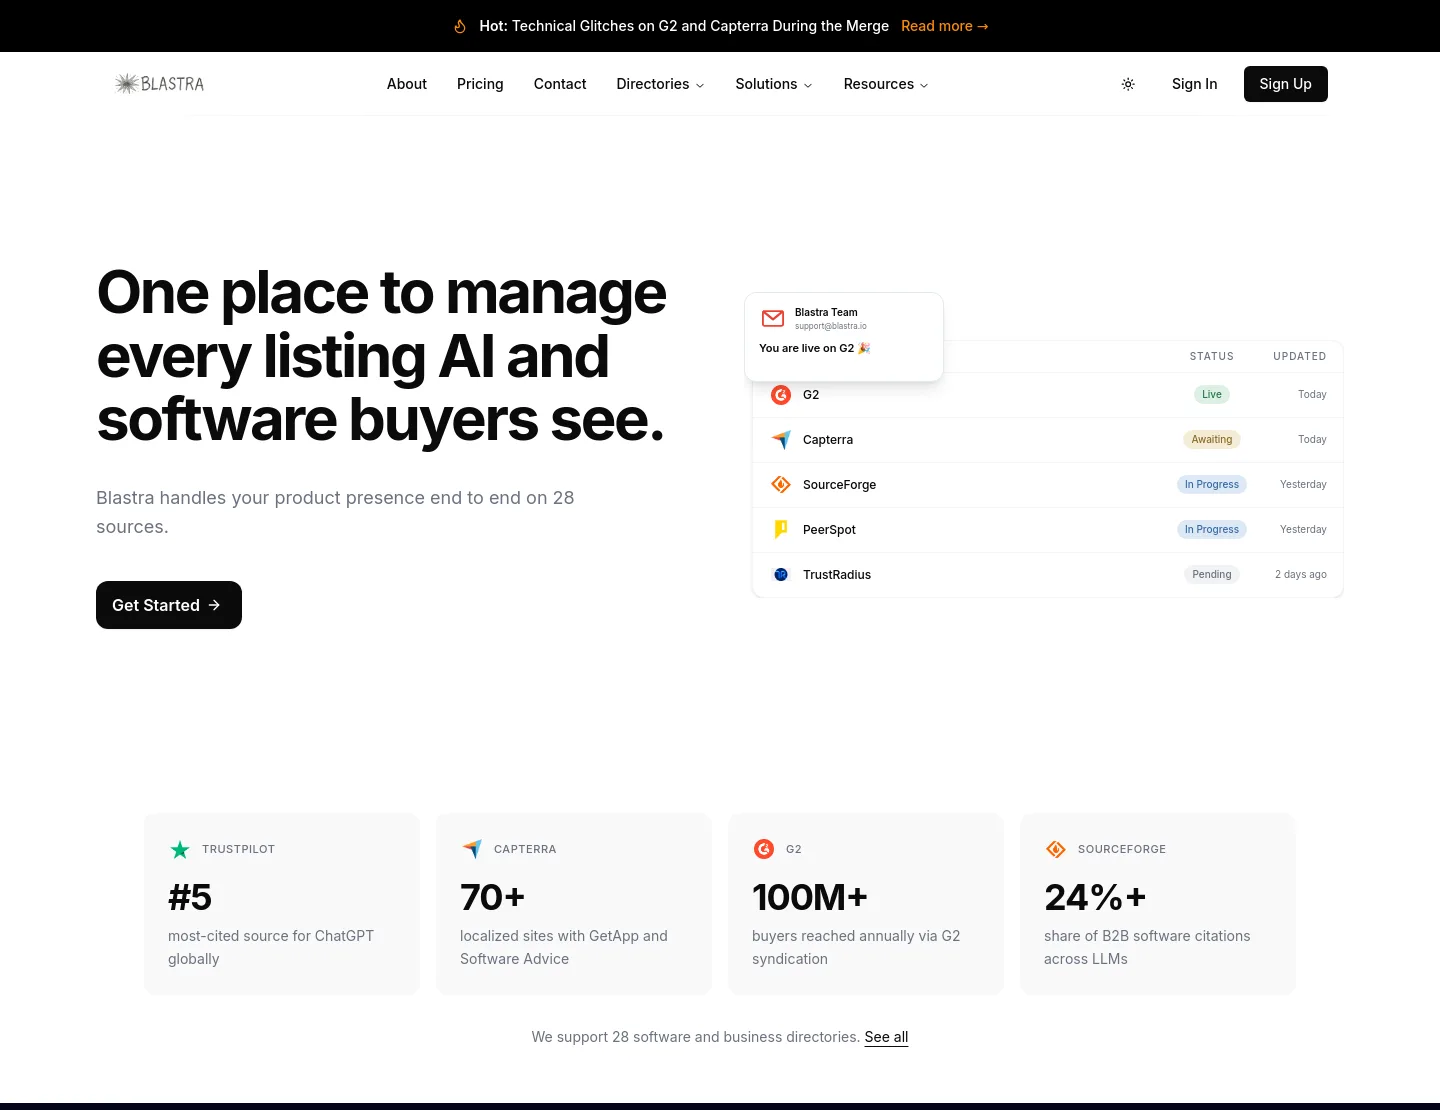Click the "2 days ago" updated value
This screenshot has width=1440, height=1110.
click(1301, 575)
